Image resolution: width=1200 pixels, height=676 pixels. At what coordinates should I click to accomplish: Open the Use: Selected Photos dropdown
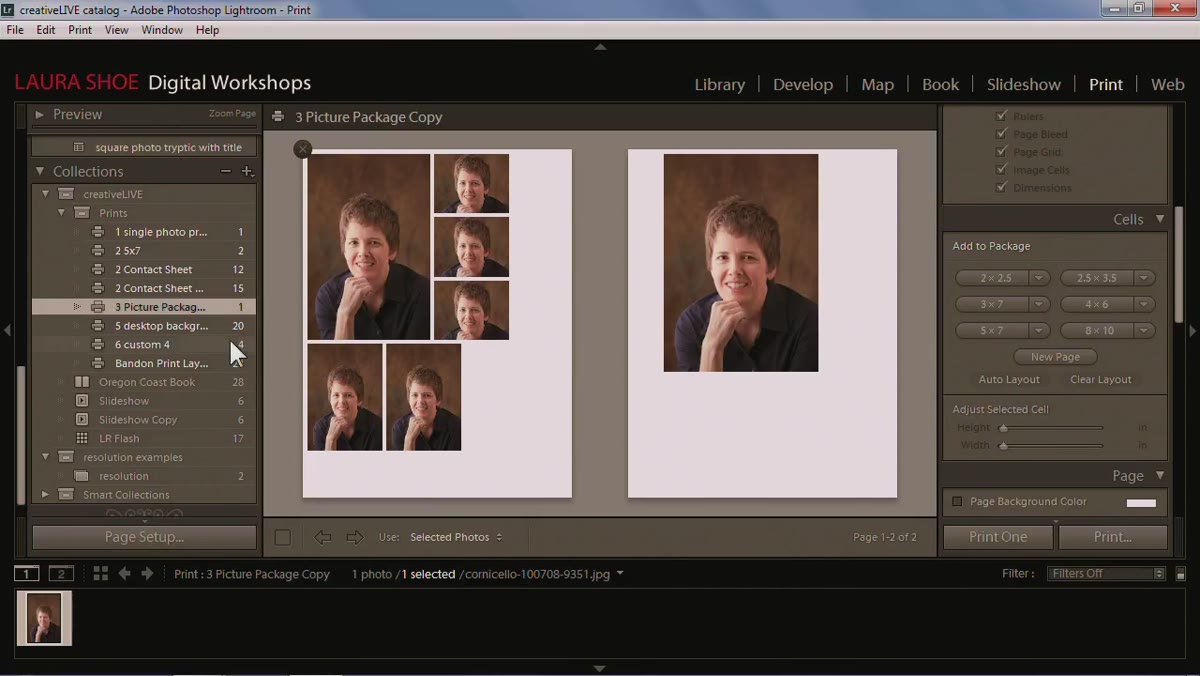[x=456, y=537]
